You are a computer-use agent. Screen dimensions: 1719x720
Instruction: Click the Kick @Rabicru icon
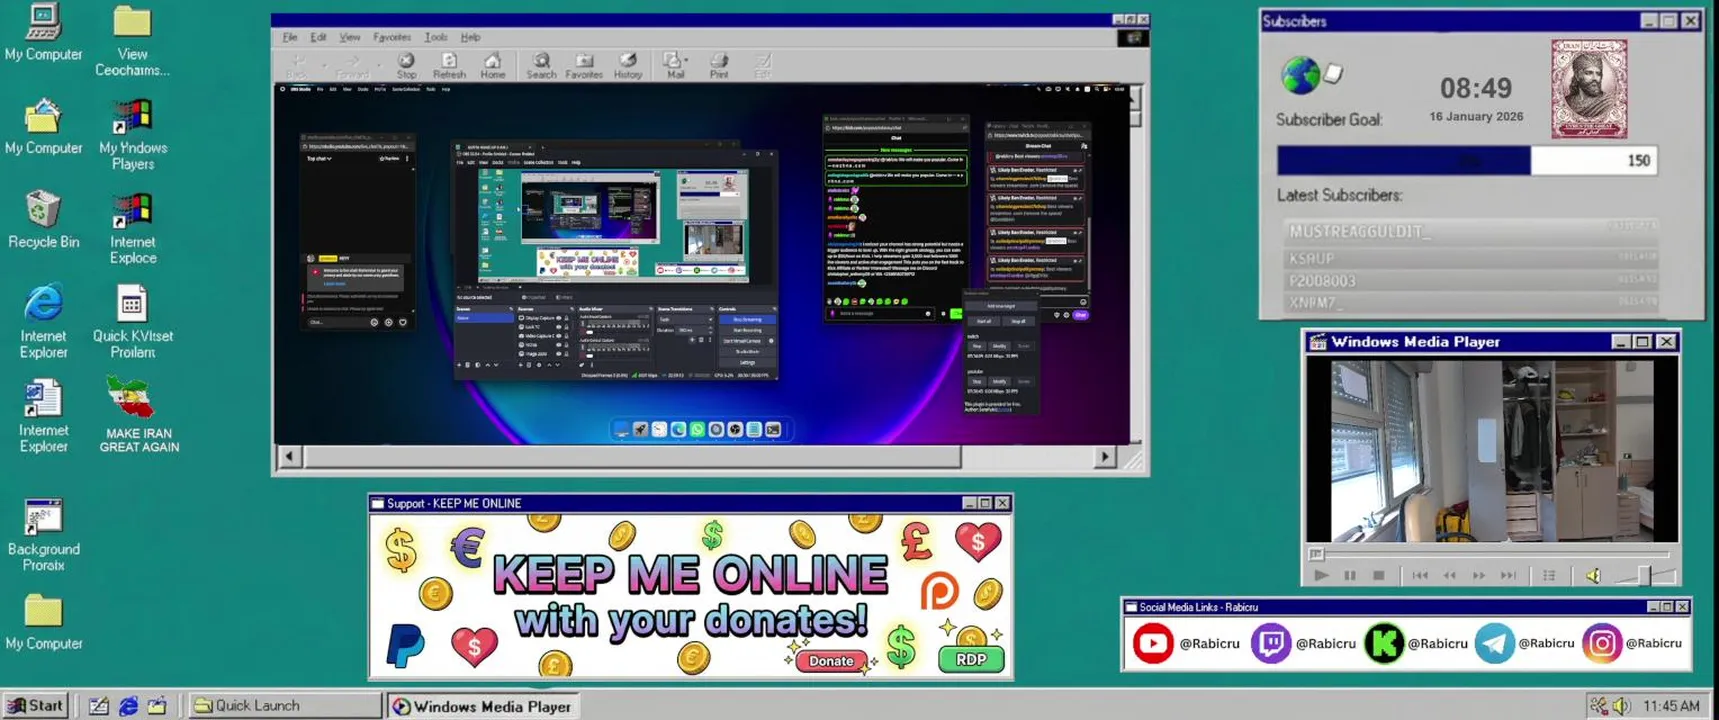(x=1384, y=643)
